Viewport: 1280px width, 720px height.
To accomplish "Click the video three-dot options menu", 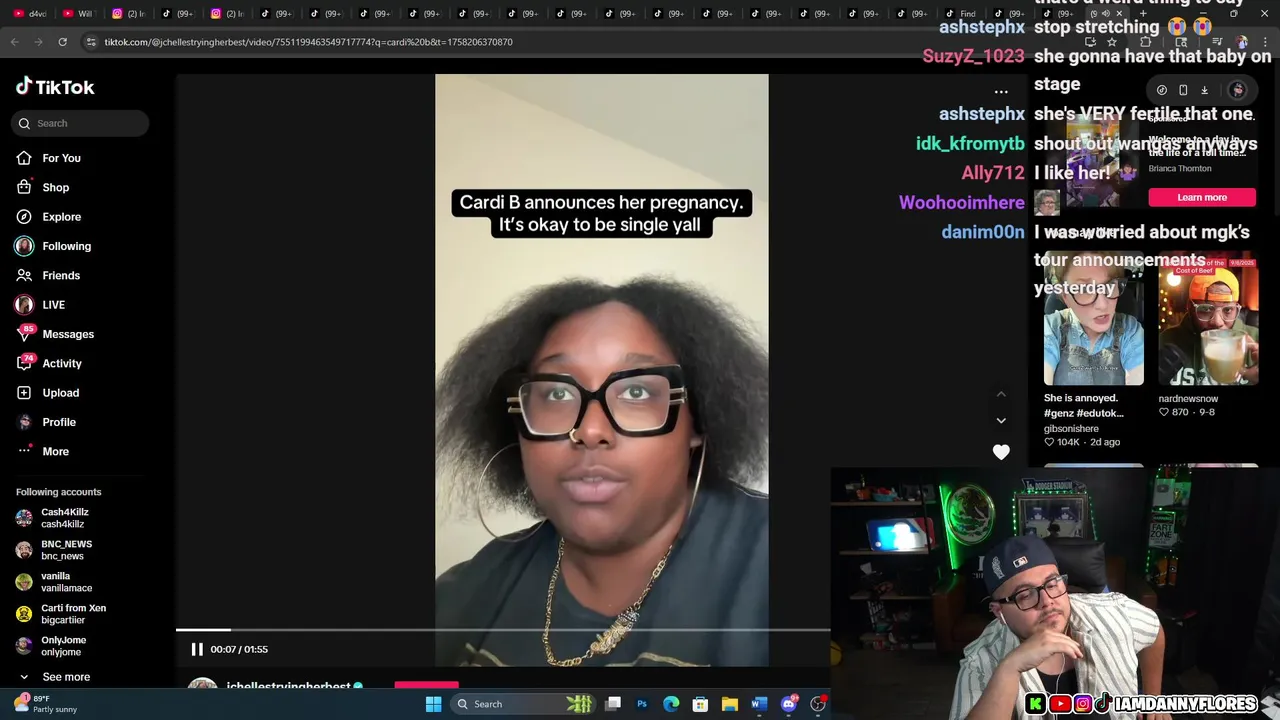I will [1001, 92].
